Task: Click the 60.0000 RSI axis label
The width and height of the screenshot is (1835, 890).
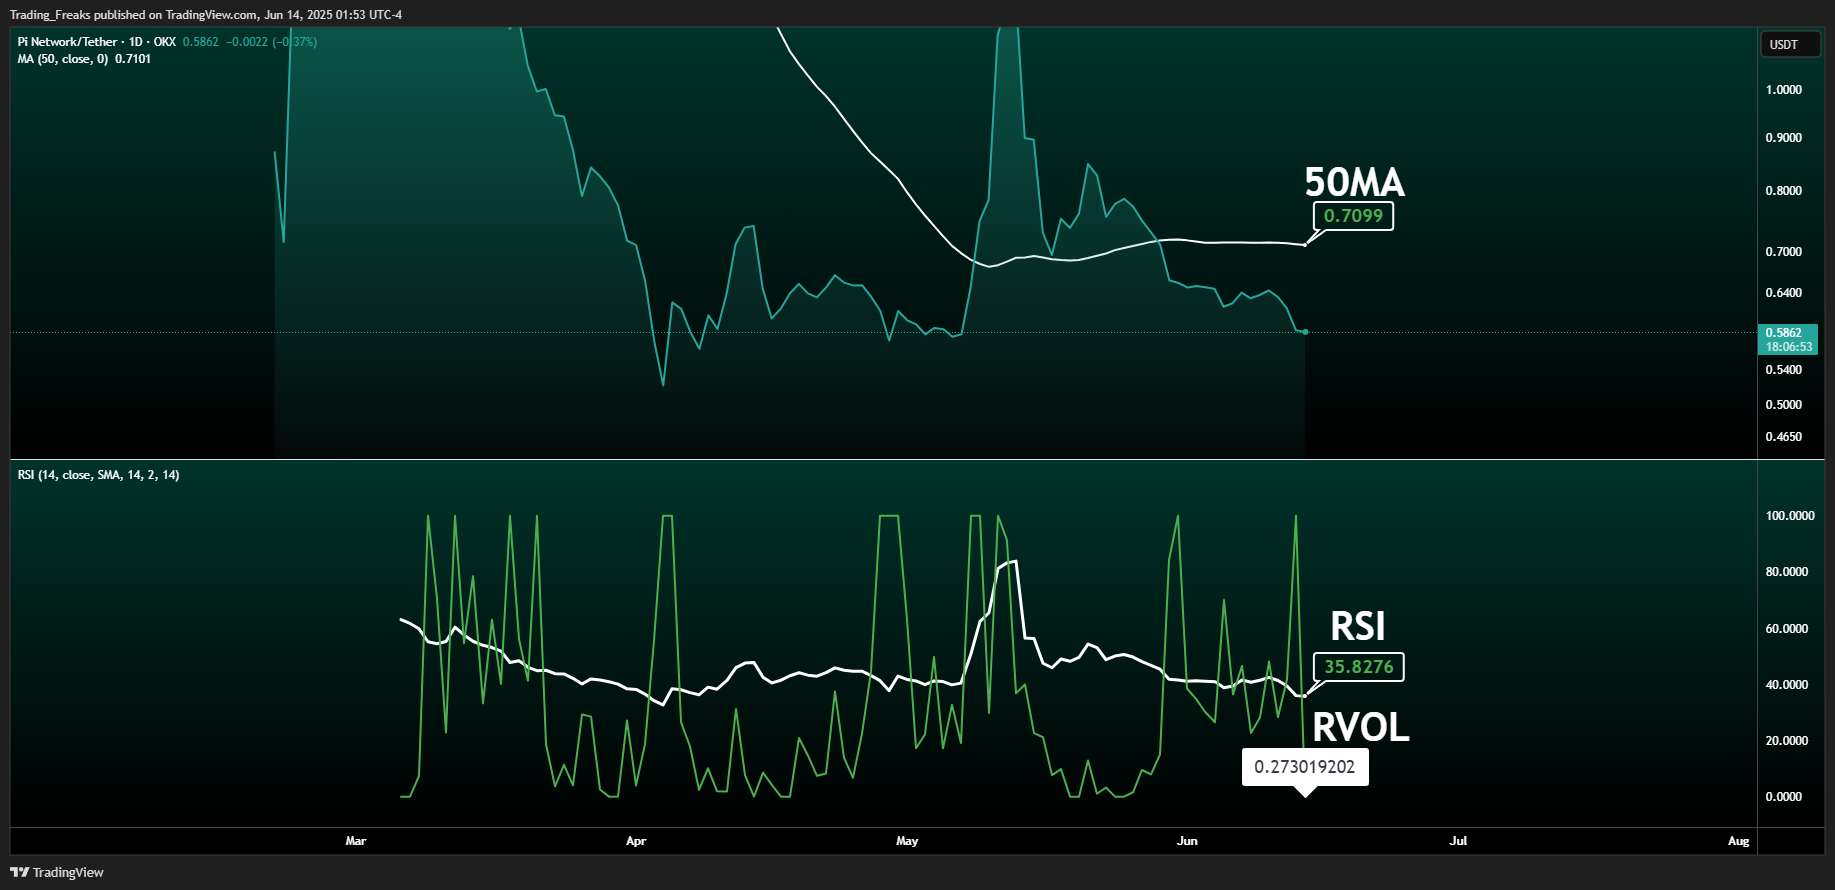Action: tap(1787, 629)
